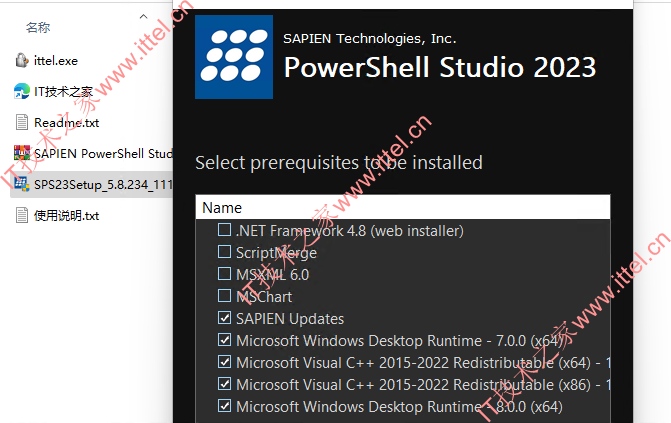Click the SPS23Setup installer icon
Image resolution: width=671 pixels, height=423 pixels.
pos(22,184)
